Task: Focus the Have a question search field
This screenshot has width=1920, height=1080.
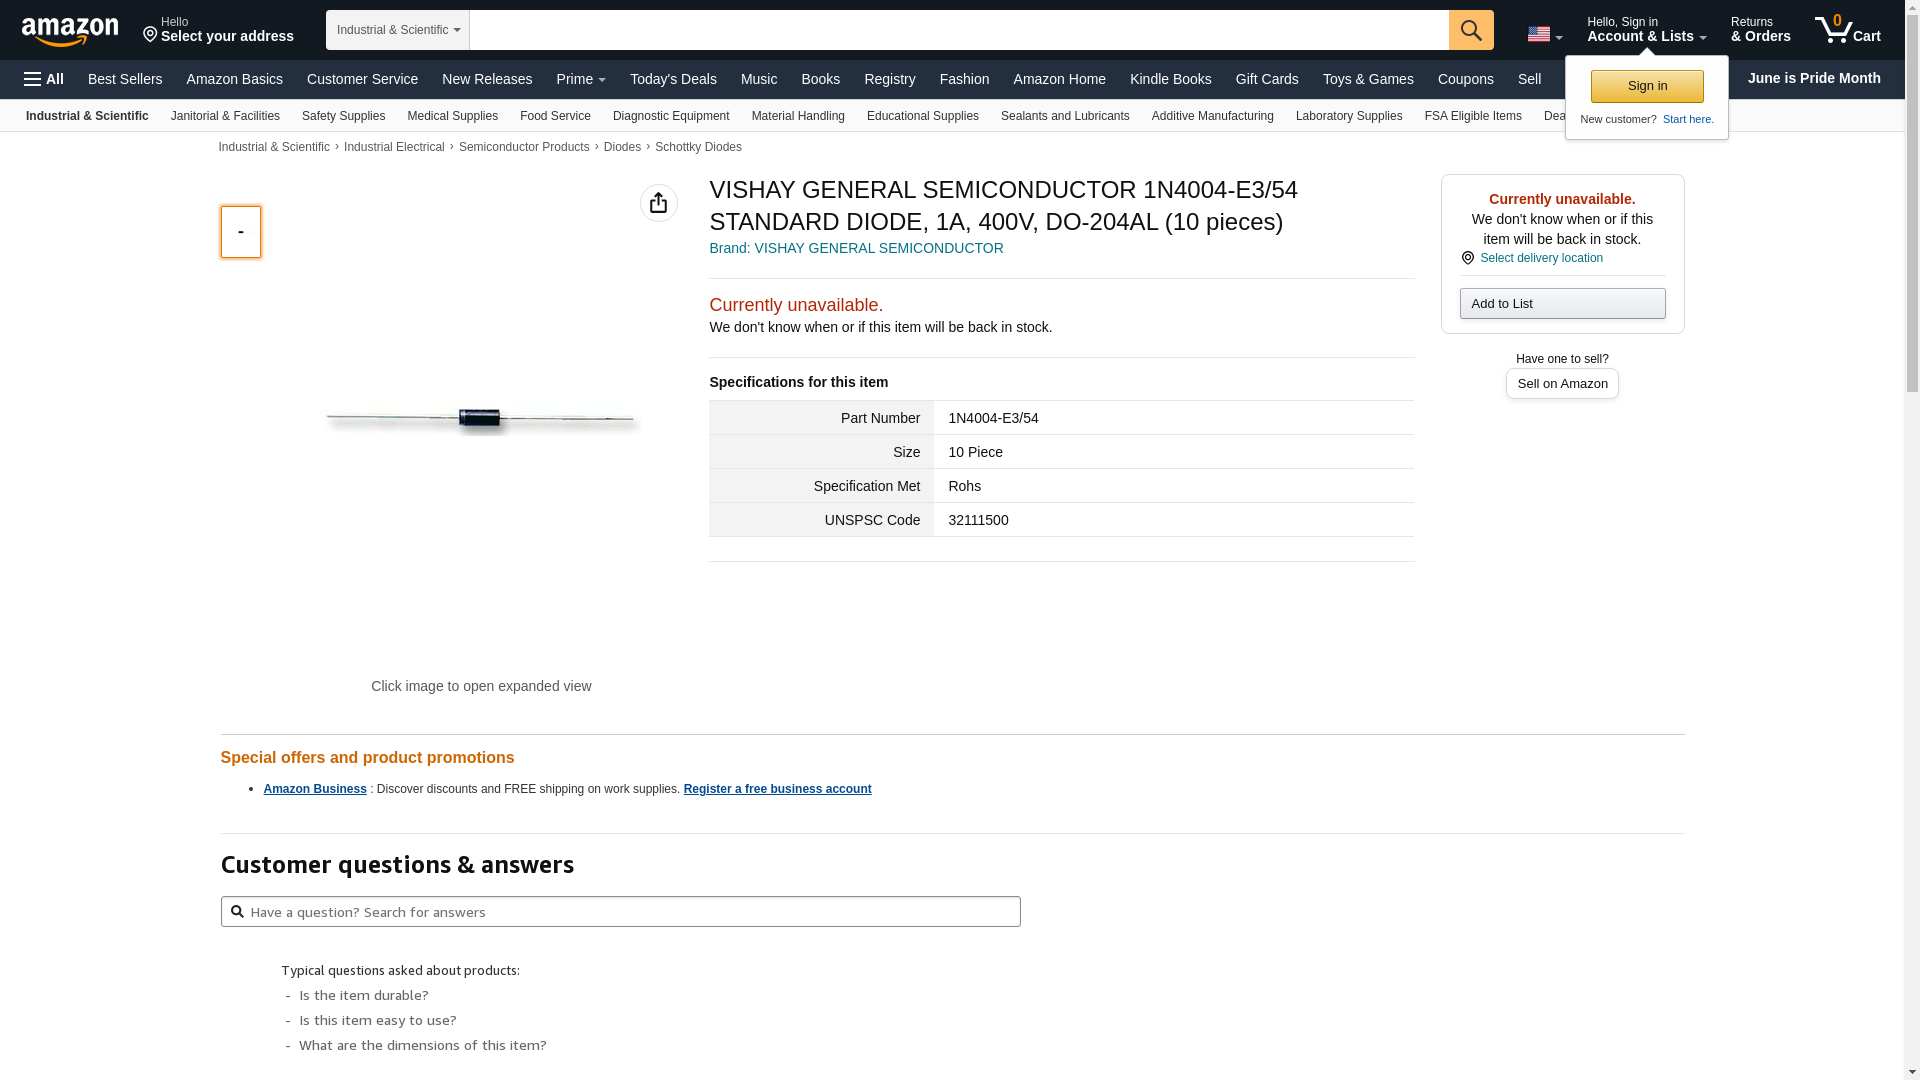Action: (620, 912)
